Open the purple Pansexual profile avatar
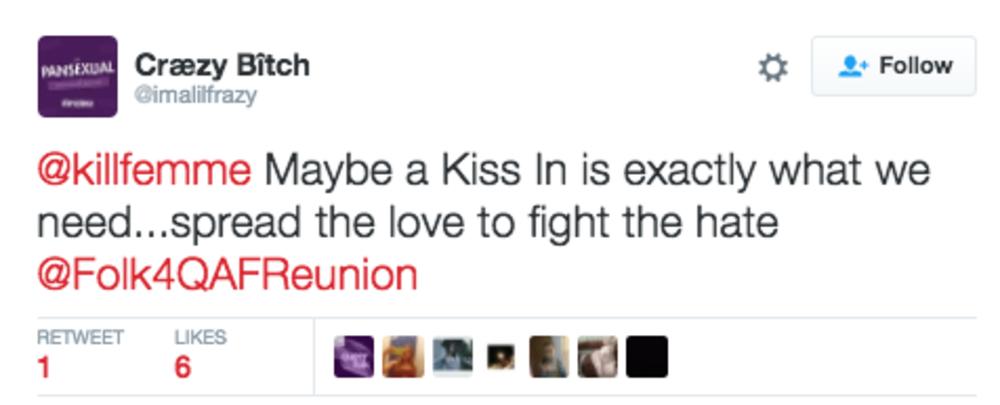The width and height of the screenshot is (1000, 405). pyautogui.click(x=77, y=77)
